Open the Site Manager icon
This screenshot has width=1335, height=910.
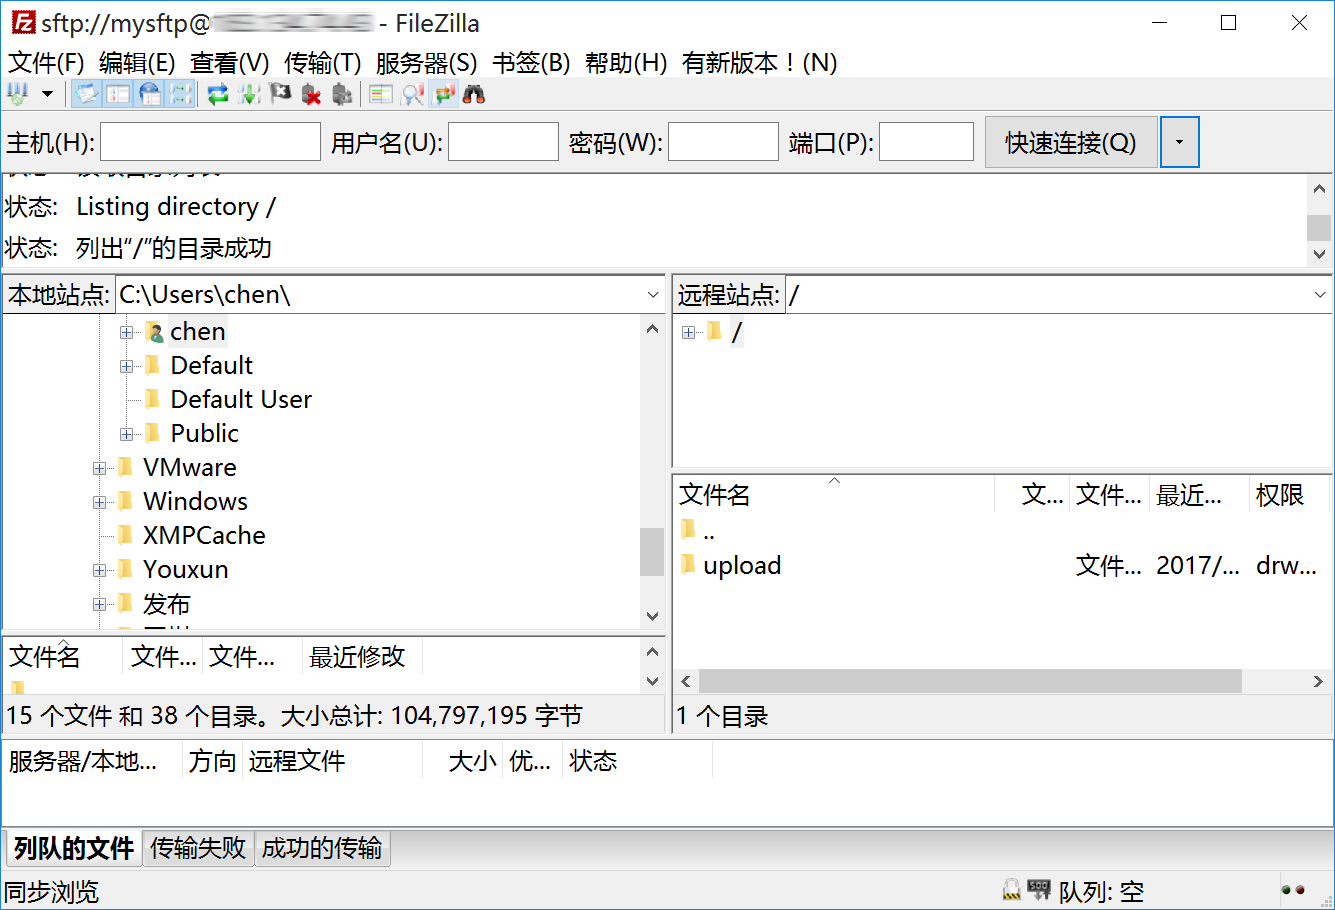point(18,95)
